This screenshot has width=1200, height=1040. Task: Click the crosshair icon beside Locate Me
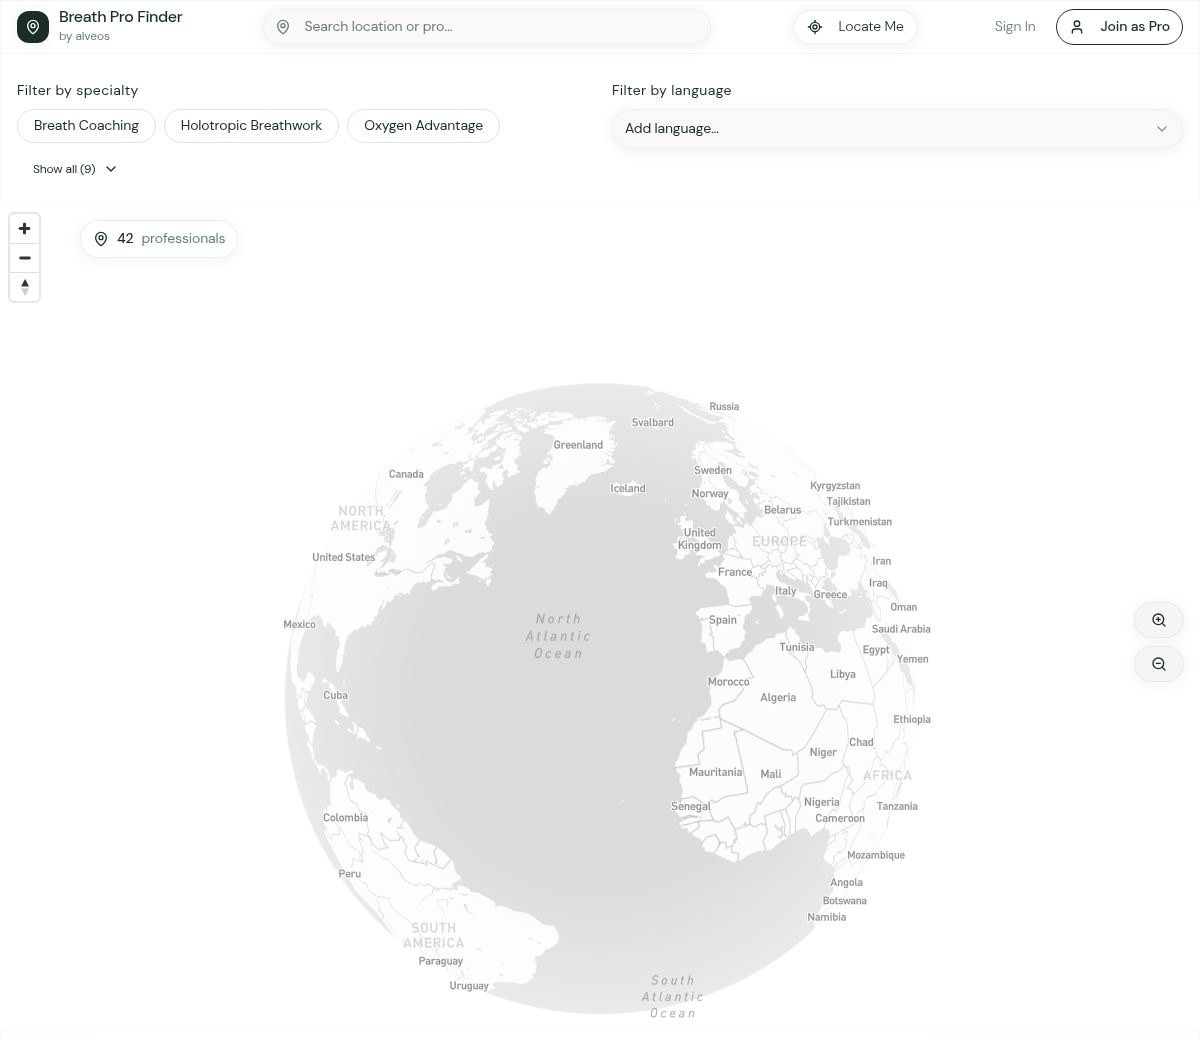pyautogui.click(x=815, y=27)
